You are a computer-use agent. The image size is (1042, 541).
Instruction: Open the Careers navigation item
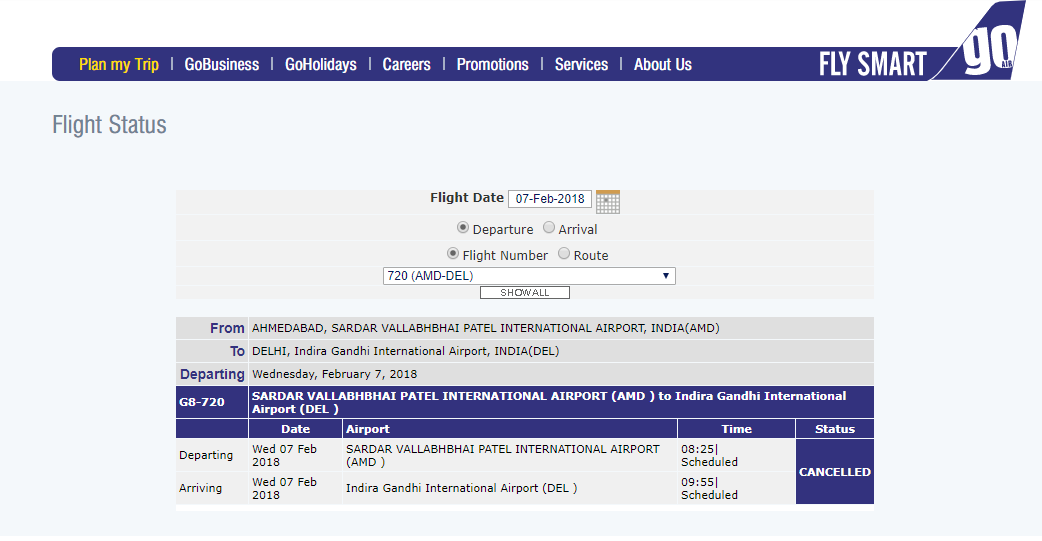[407, 64]
